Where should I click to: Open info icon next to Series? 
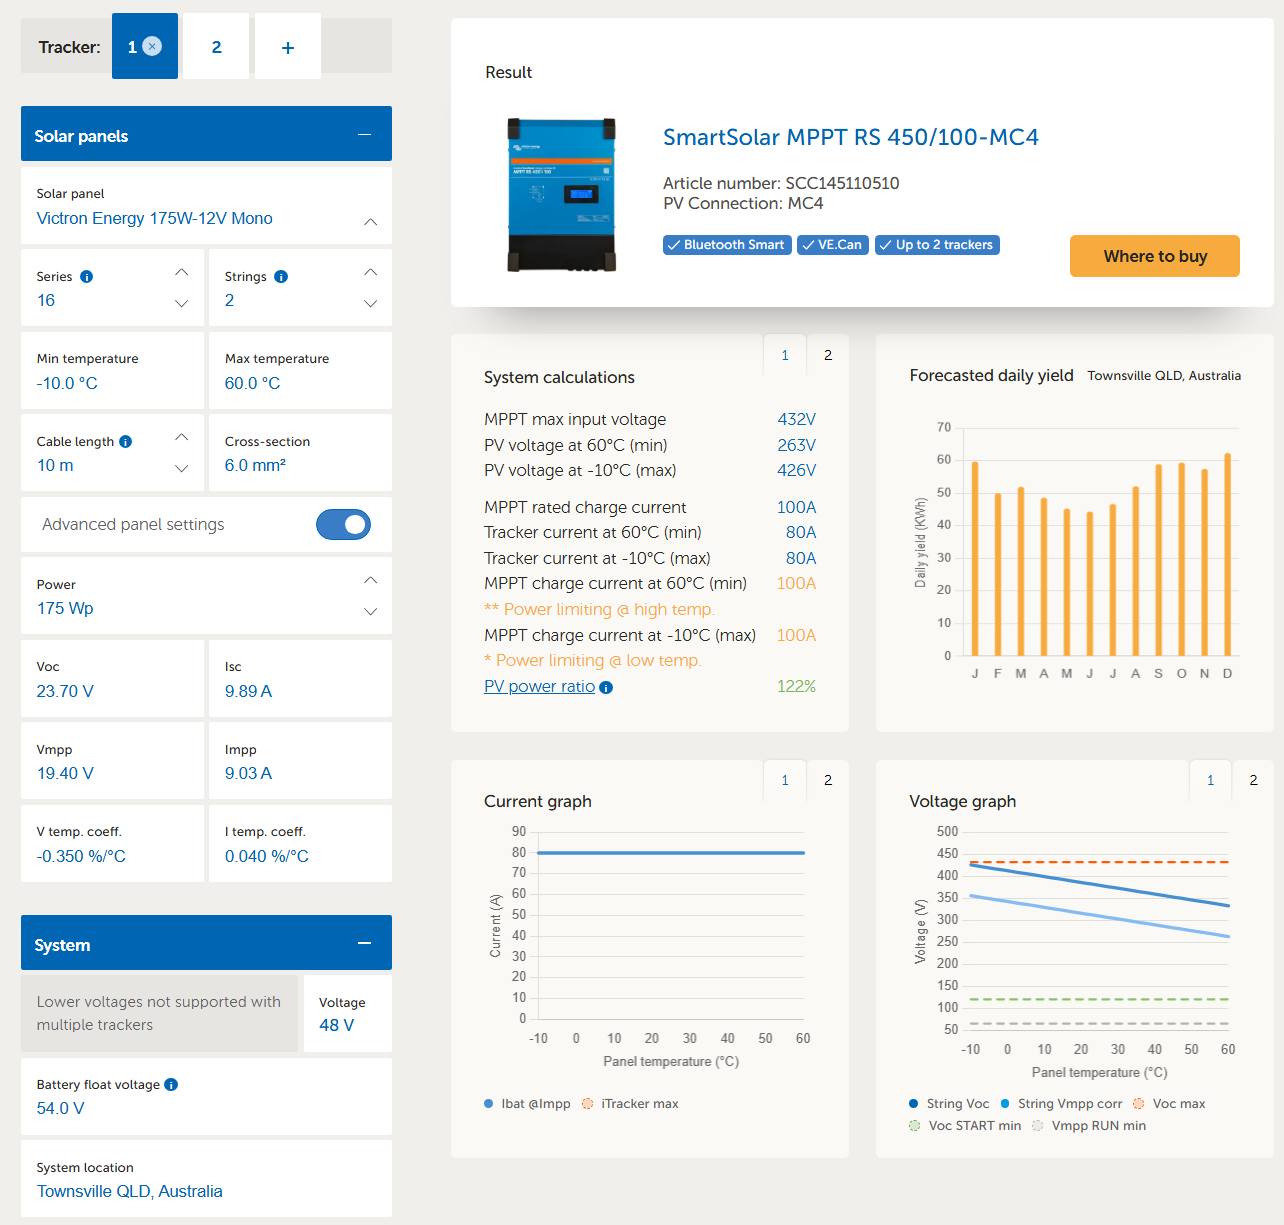[87, 277]
